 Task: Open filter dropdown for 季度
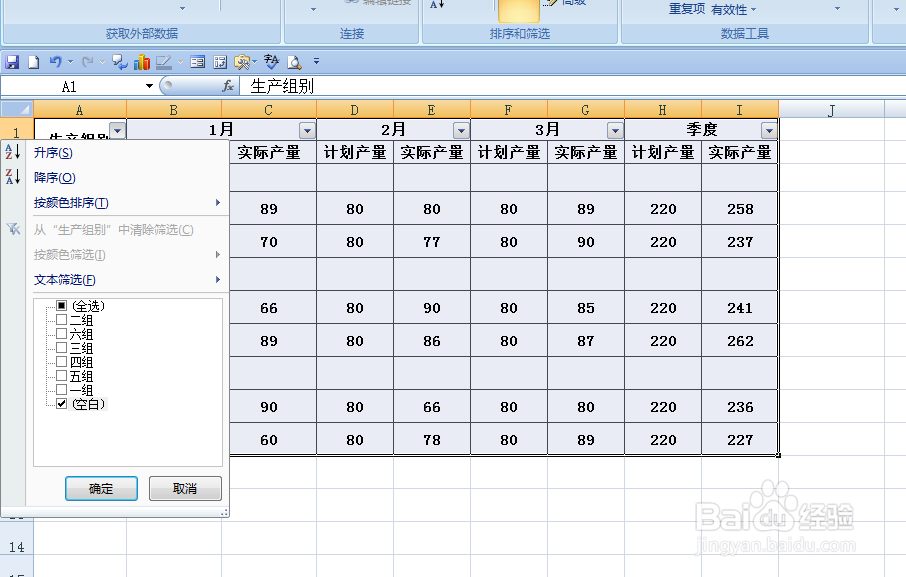coord(768,131)
